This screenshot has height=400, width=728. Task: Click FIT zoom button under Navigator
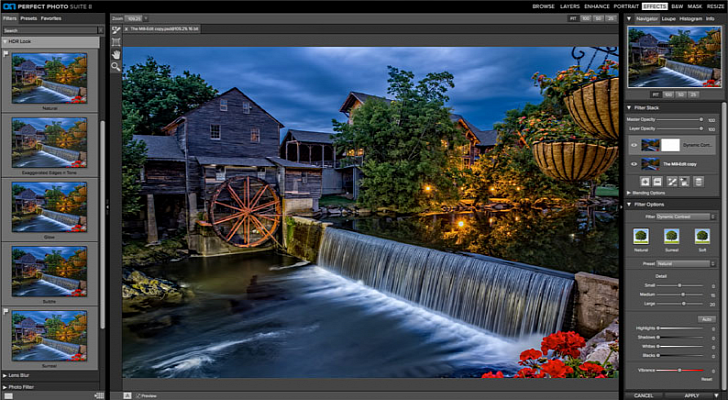coord(656,94)
